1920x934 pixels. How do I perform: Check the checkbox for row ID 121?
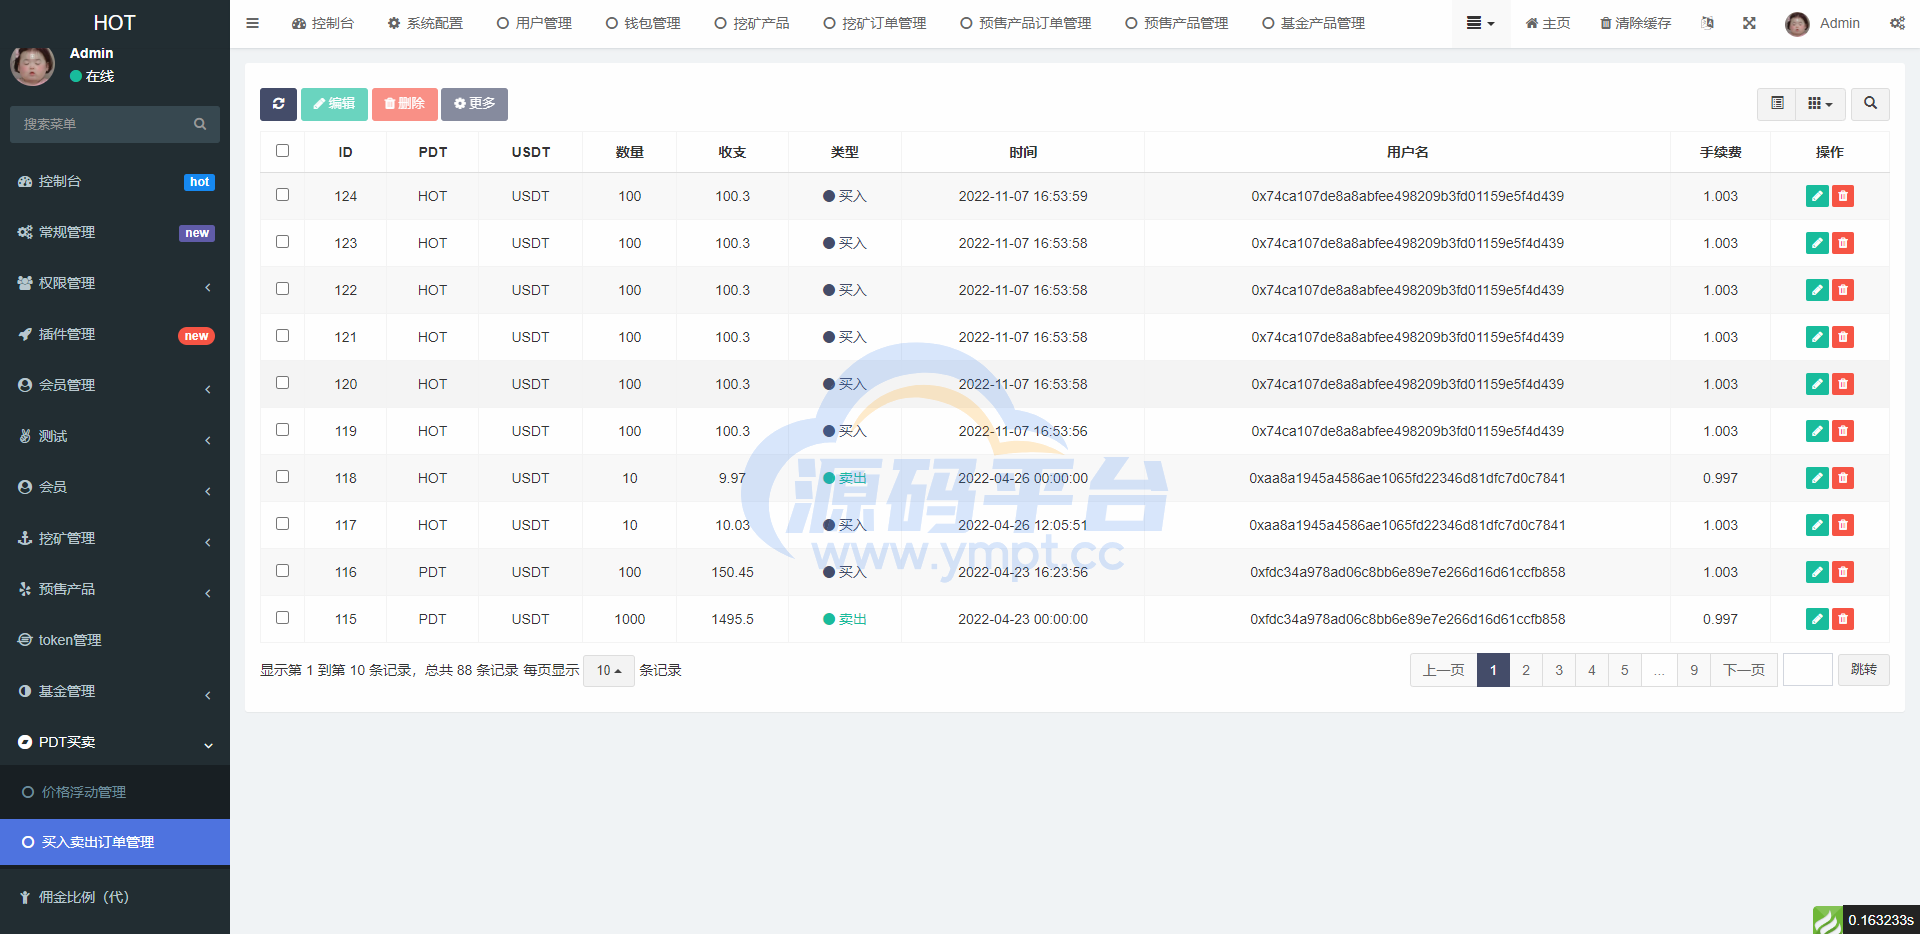click(282, 336)
